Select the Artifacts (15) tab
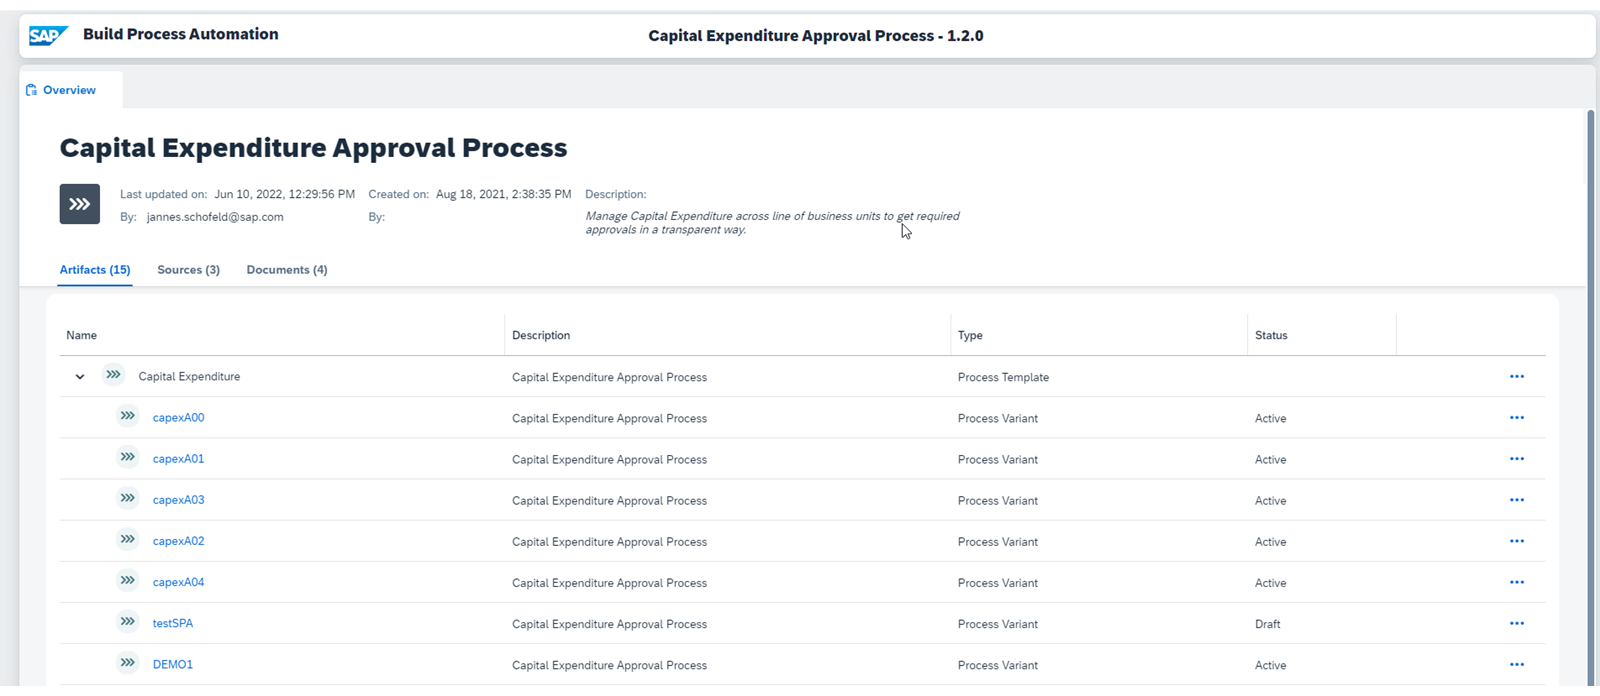1600x696 pixels. [95, 270]
